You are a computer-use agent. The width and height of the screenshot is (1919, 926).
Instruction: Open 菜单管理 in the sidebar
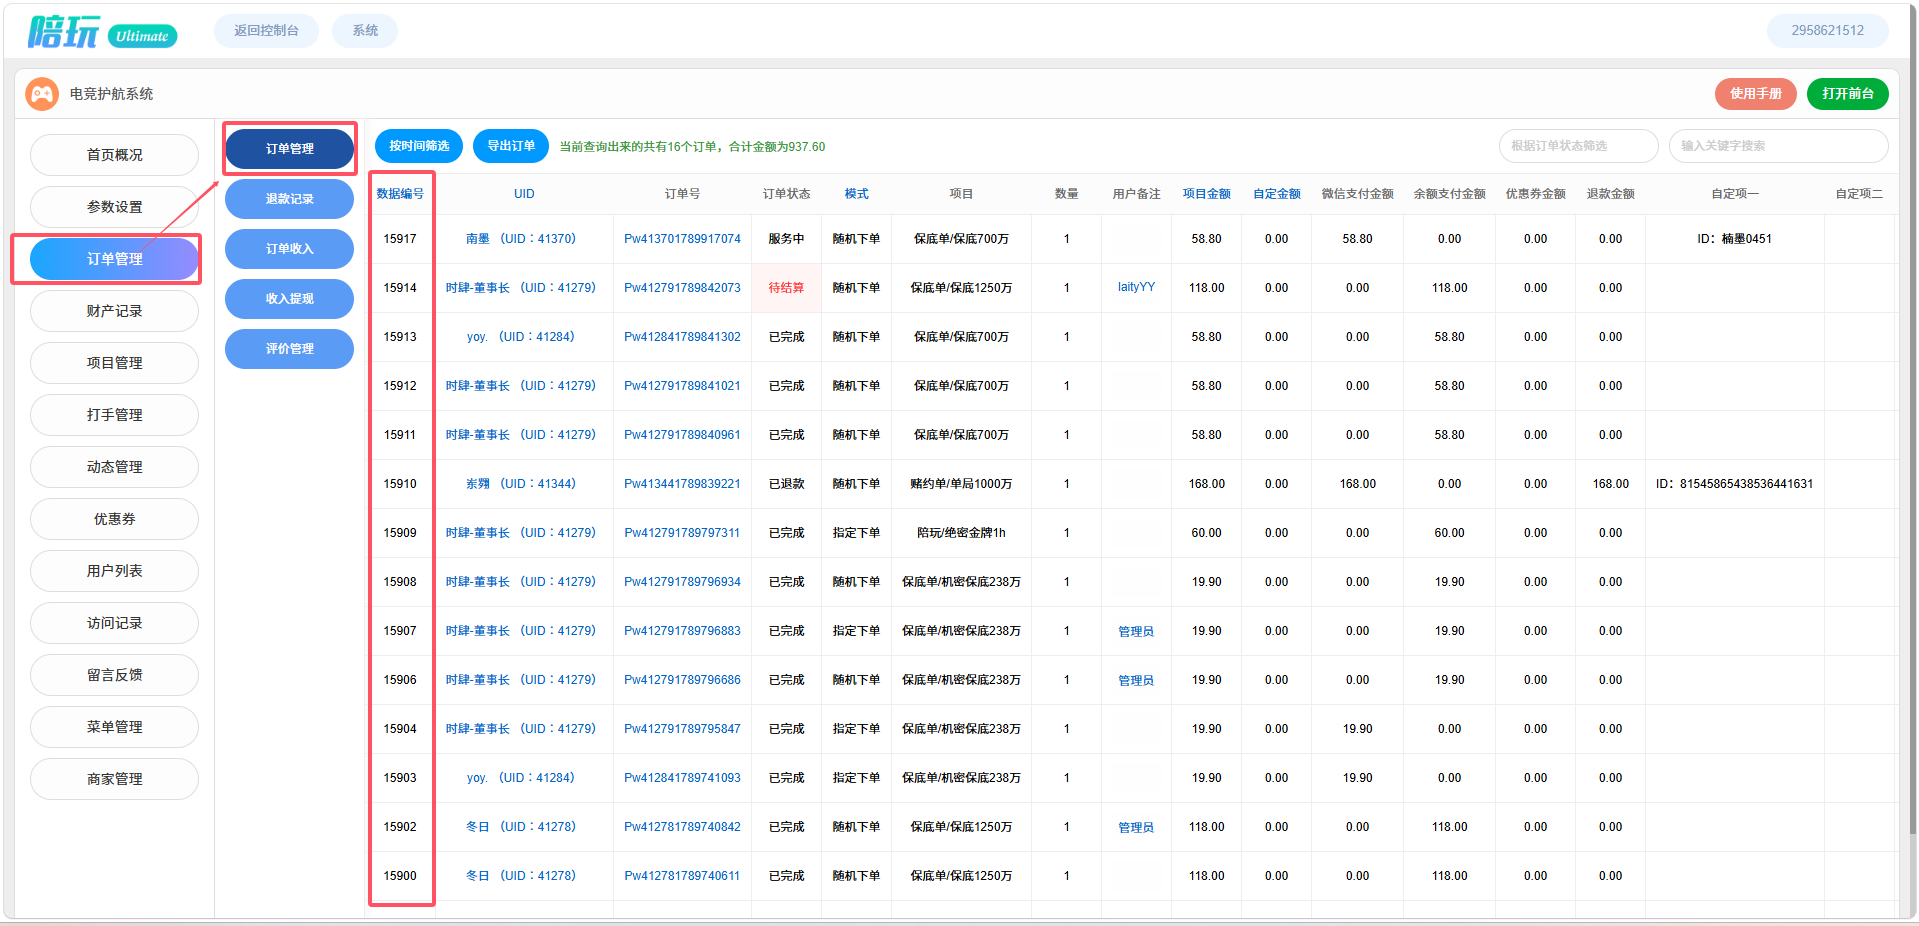[x=114, y=727]
